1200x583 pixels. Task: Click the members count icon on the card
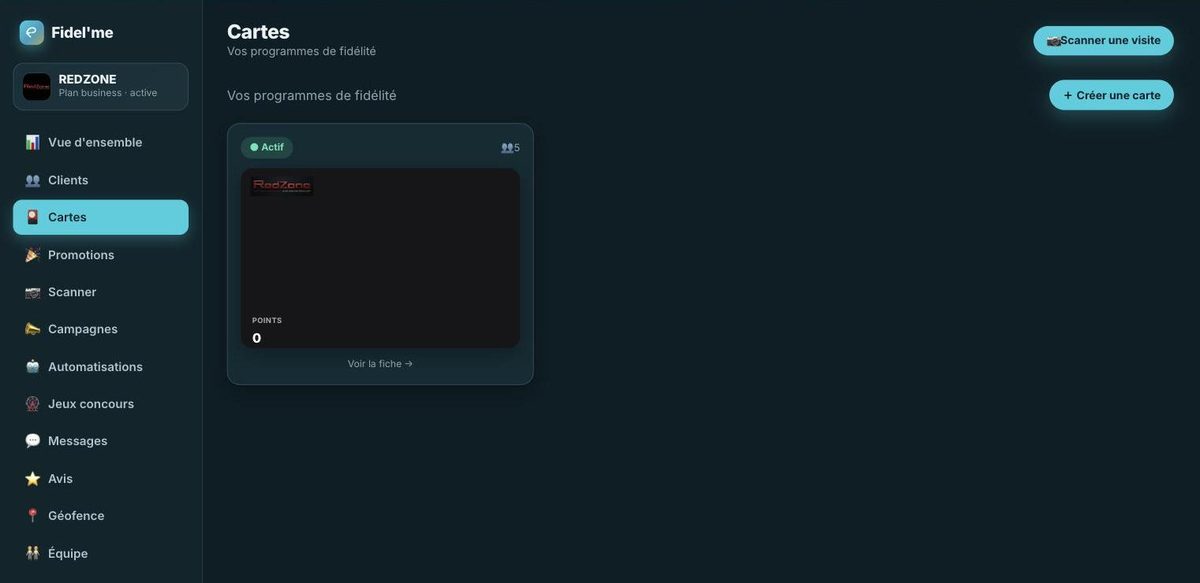tap(507, 148)
